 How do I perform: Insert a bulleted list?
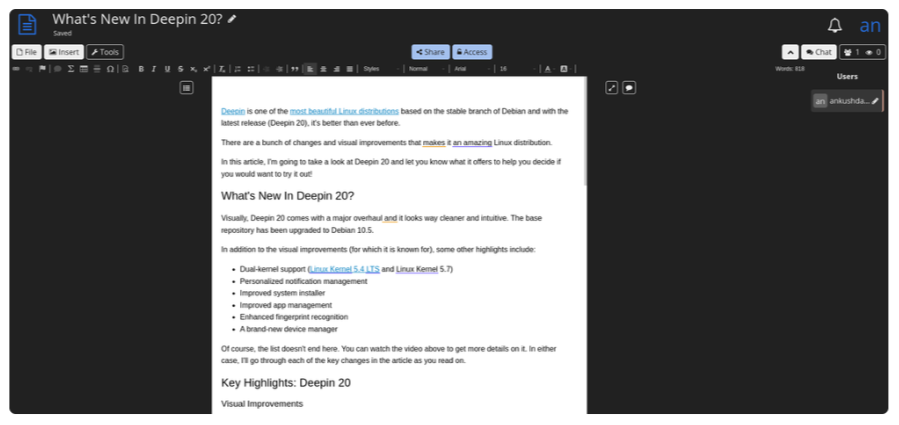pos(251,69)
